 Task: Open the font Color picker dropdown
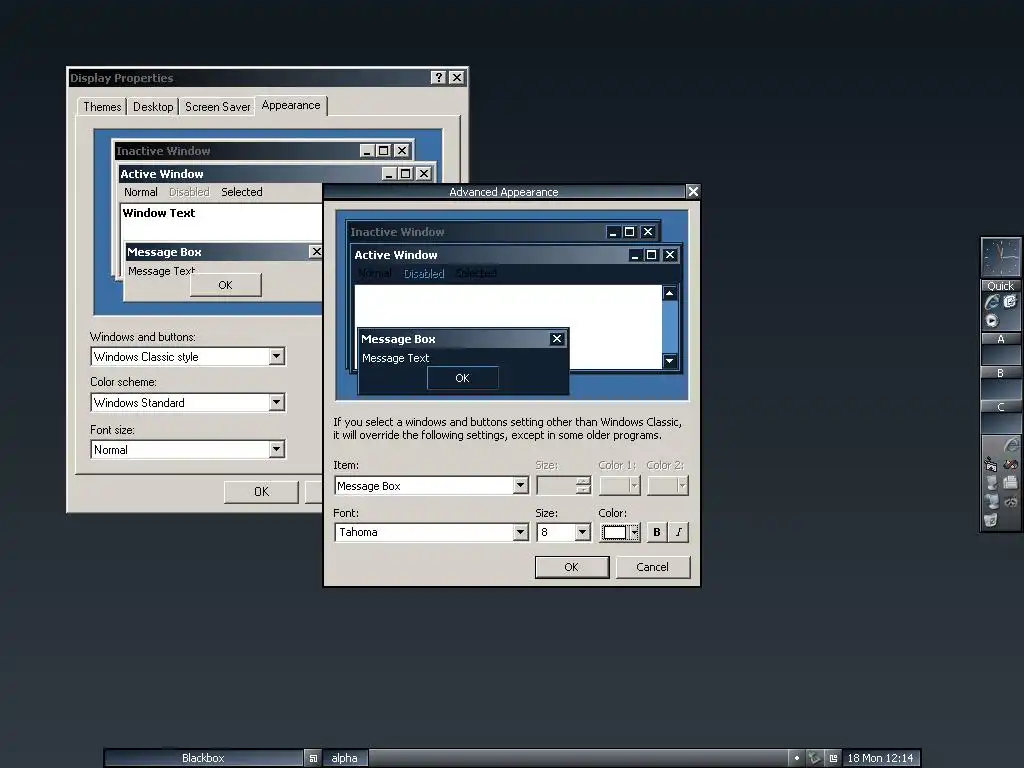[620, 532]
